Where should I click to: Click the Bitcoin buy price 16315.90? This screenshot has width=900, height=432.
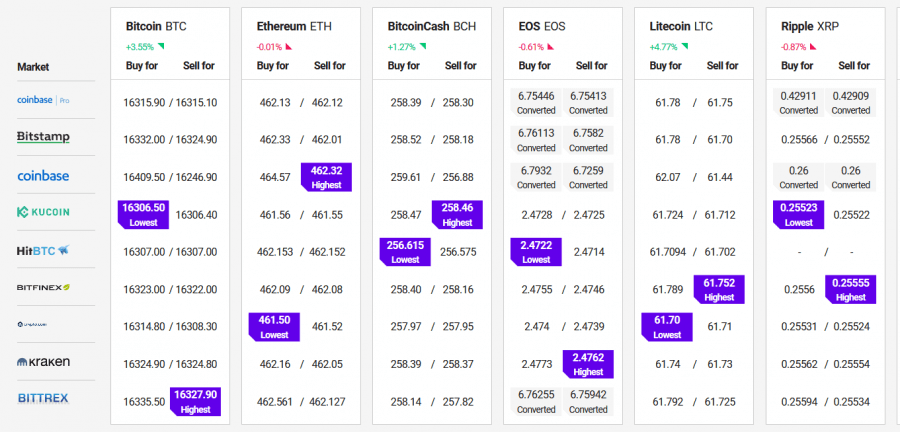[144, 103]
